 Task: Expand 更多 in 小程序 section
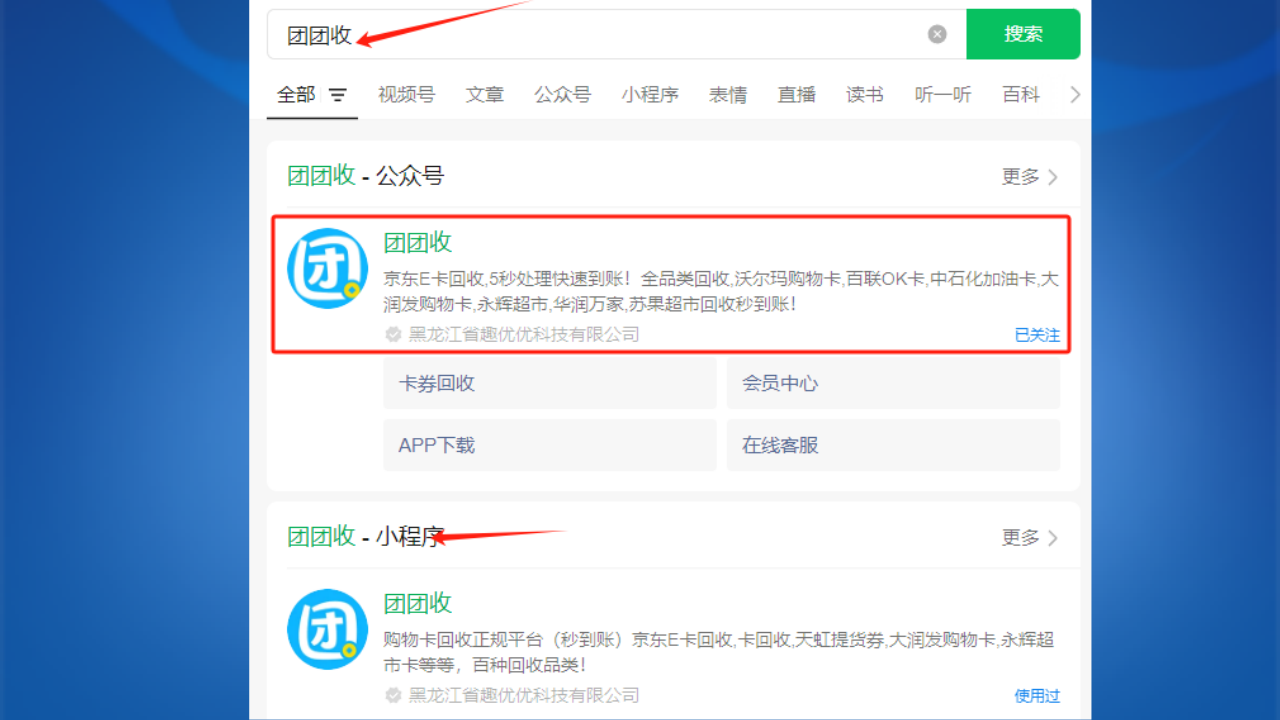(x=1029, y=538)
